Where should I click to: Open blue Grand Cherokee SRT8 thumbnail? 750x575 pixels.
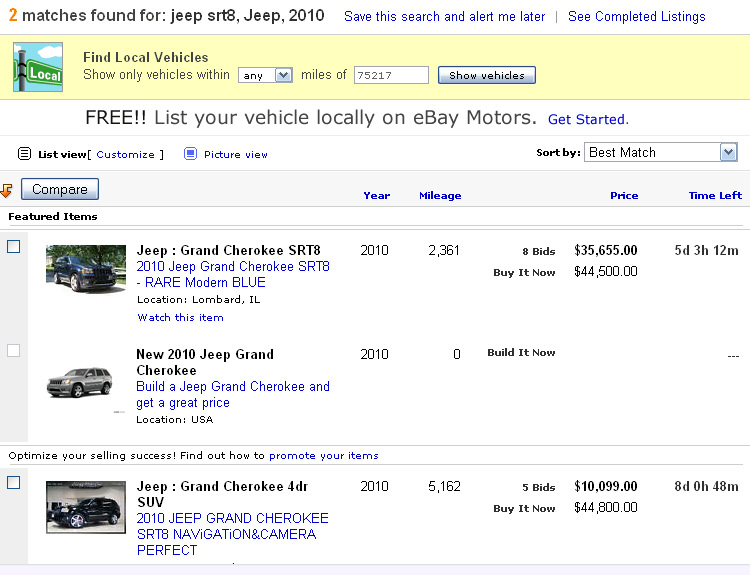[86, 268]
